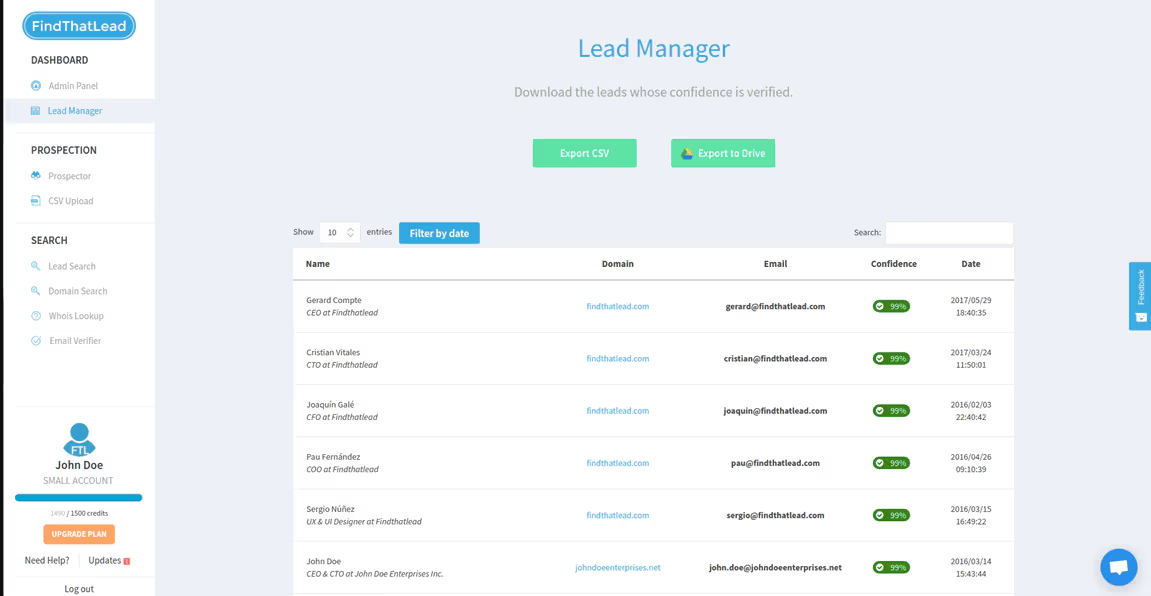The height and width of the screenshot is (596, 1151).
Task: Open the johndoeenterprises.net domain link
Action: [x=617, y=567]
